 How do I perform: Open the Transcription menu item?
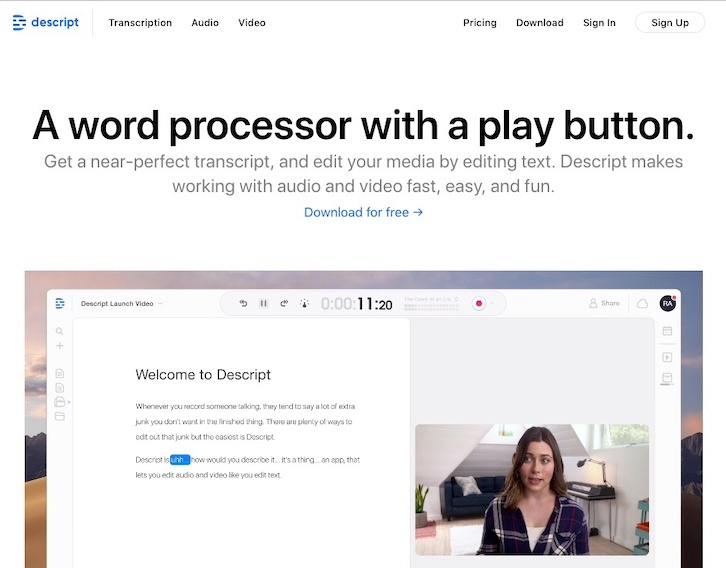[140, 23]
